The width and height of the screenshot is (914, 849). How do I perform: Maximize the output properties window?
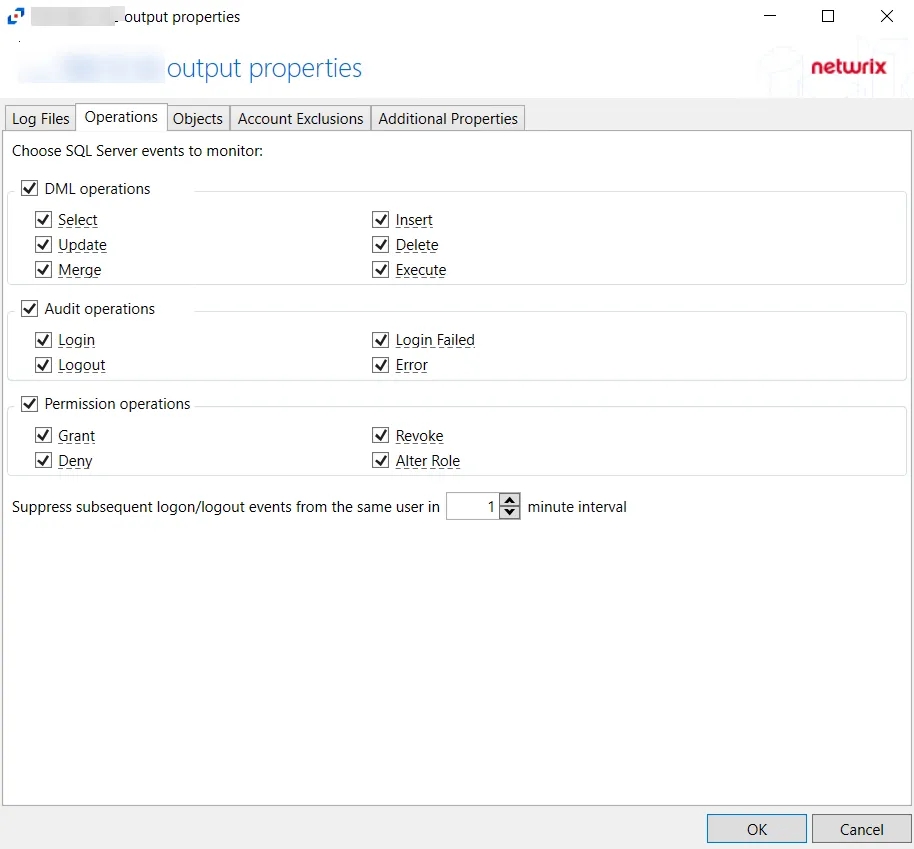(828, 16)
